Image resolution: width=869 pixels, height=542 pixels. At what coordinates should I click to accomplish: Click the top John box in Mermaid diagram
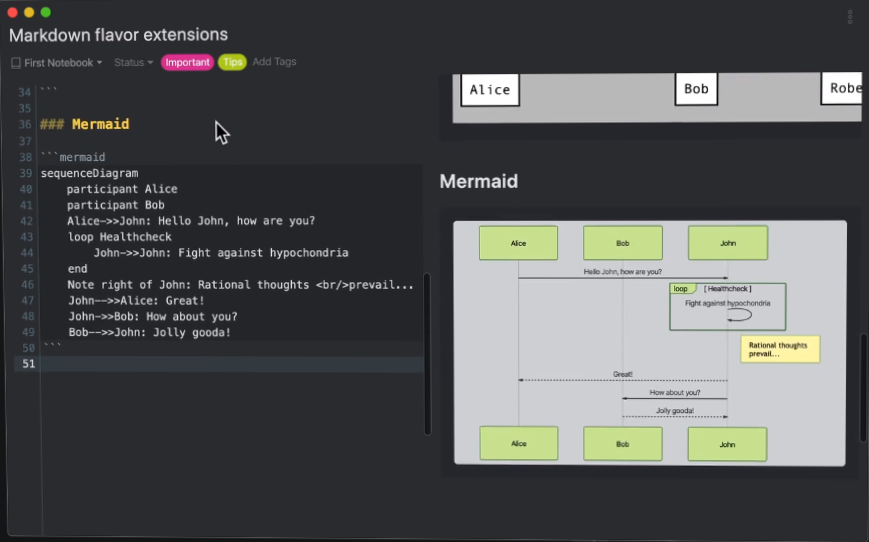(728, 243)
